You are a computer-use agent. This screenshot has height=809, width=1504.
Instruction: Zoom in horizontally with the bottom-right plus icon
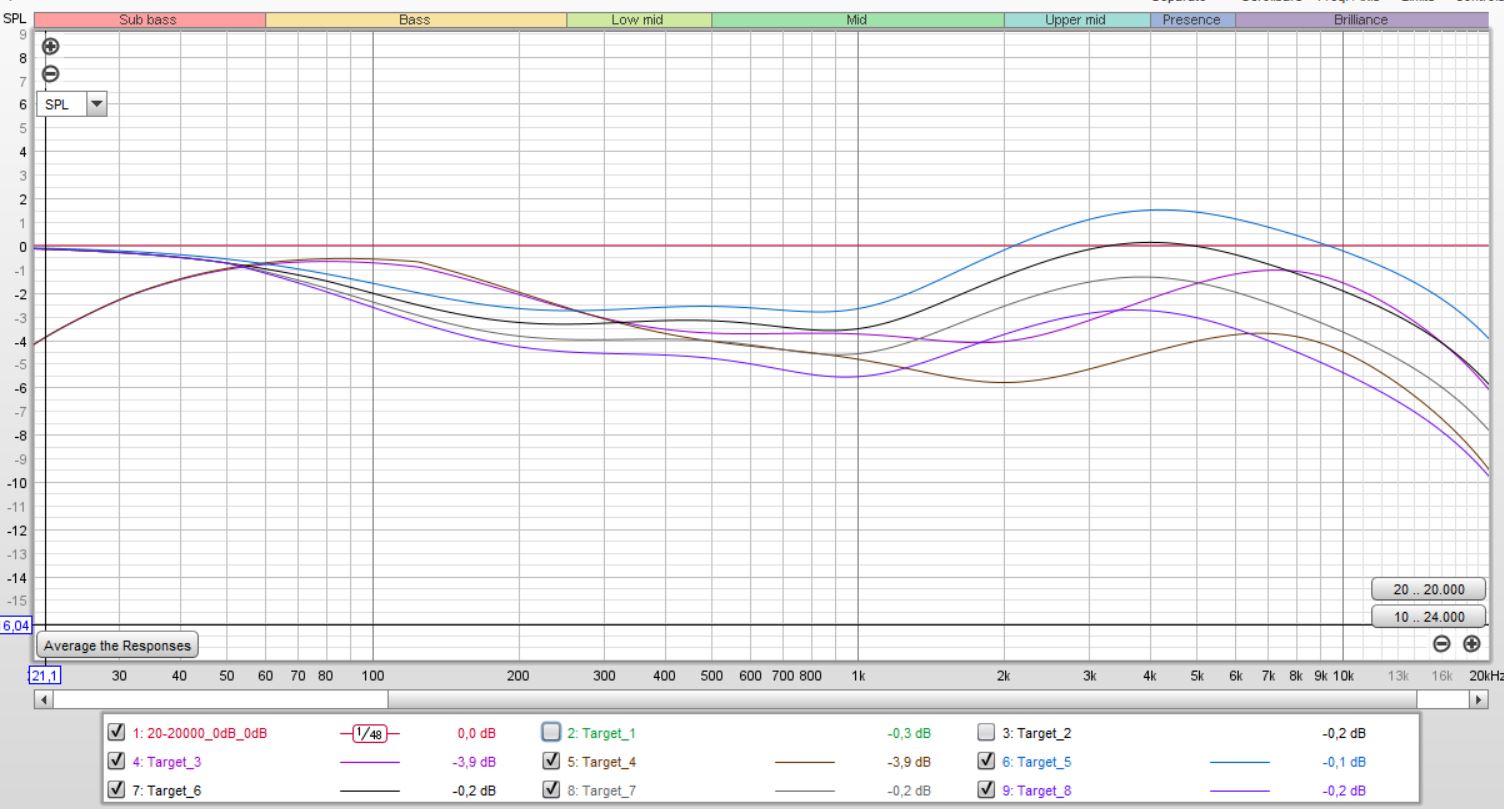pos(1471,644)
